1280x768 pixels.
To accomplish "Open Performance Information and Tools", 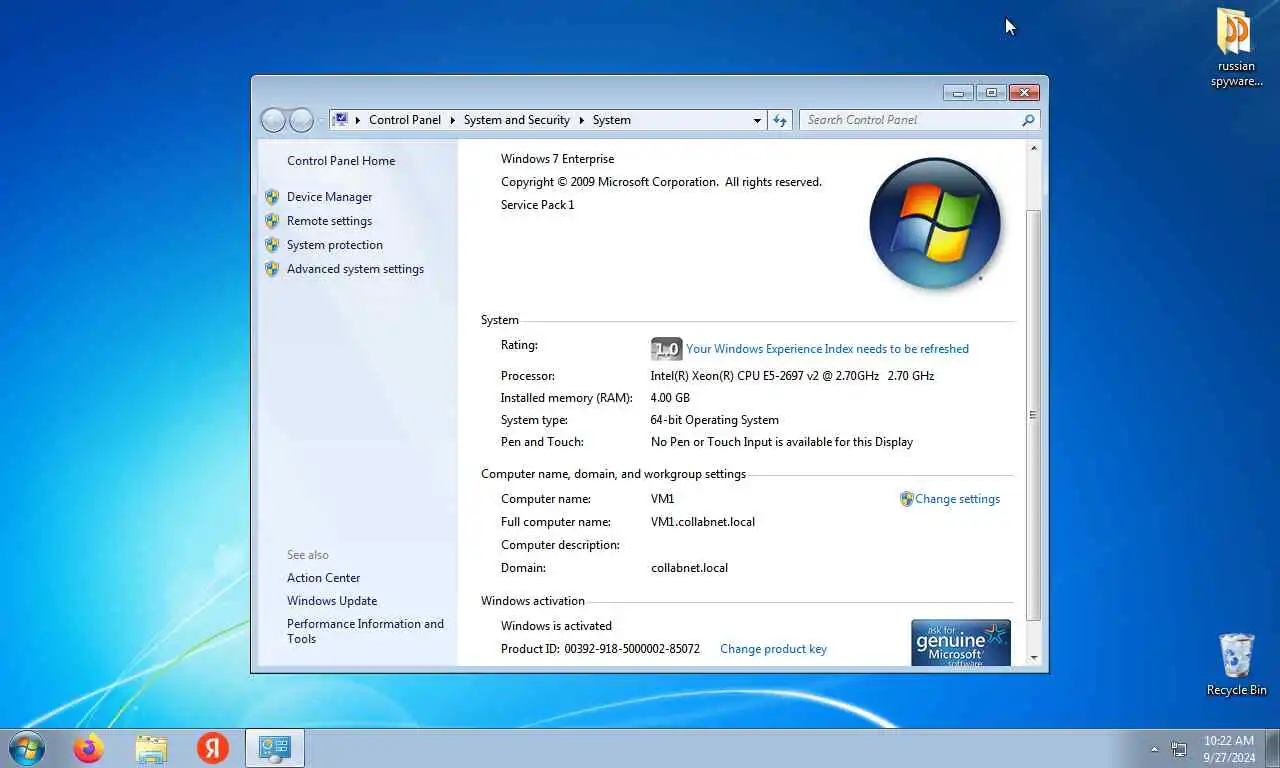I will tap(365, 631).
